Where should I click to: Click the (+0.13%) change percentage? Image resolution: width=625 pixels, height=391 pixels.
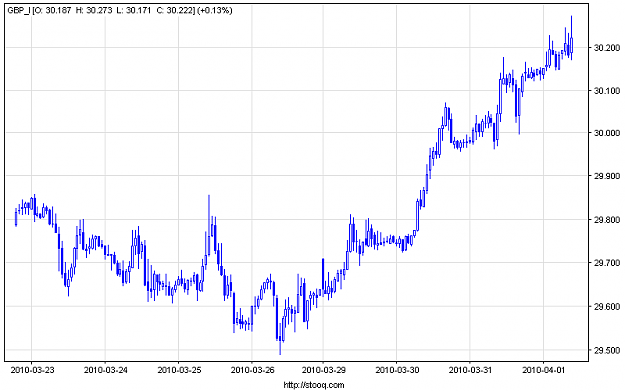click(215, 11)
